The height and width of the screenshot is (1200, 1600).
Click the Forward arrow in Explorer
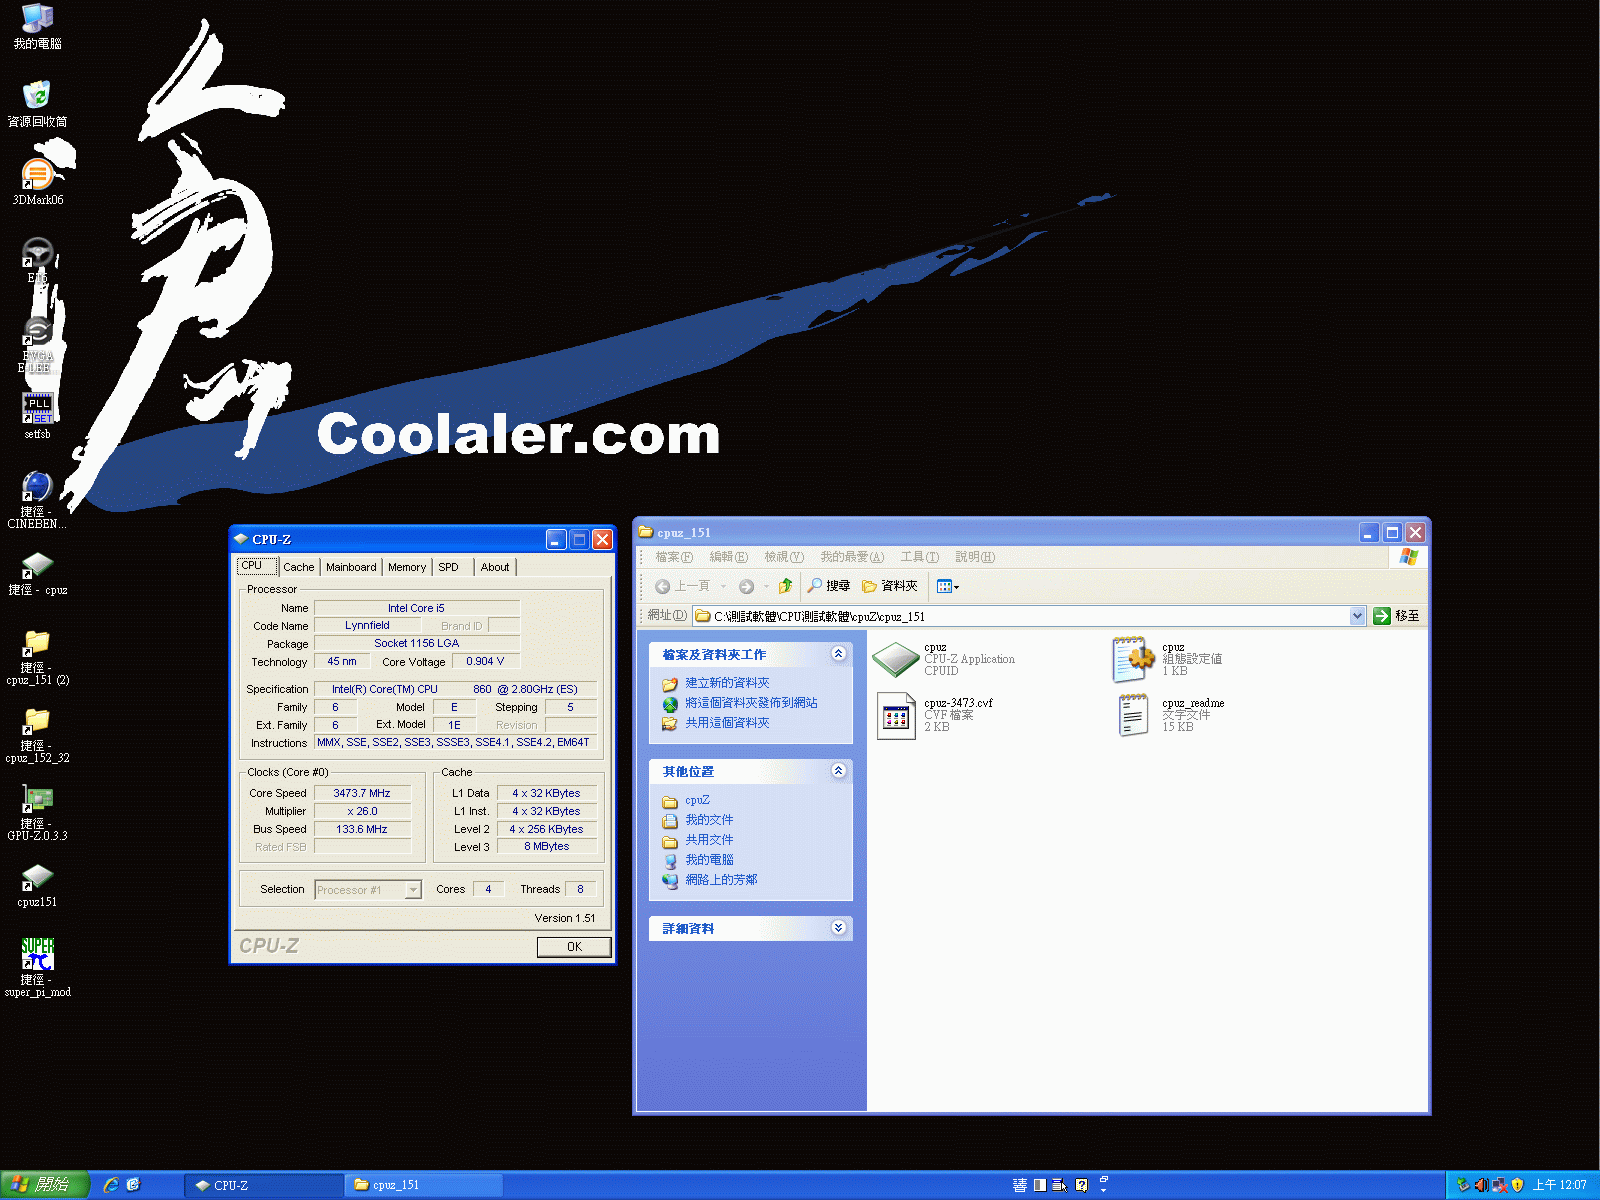pyautogui.click(x=746, y=586)
